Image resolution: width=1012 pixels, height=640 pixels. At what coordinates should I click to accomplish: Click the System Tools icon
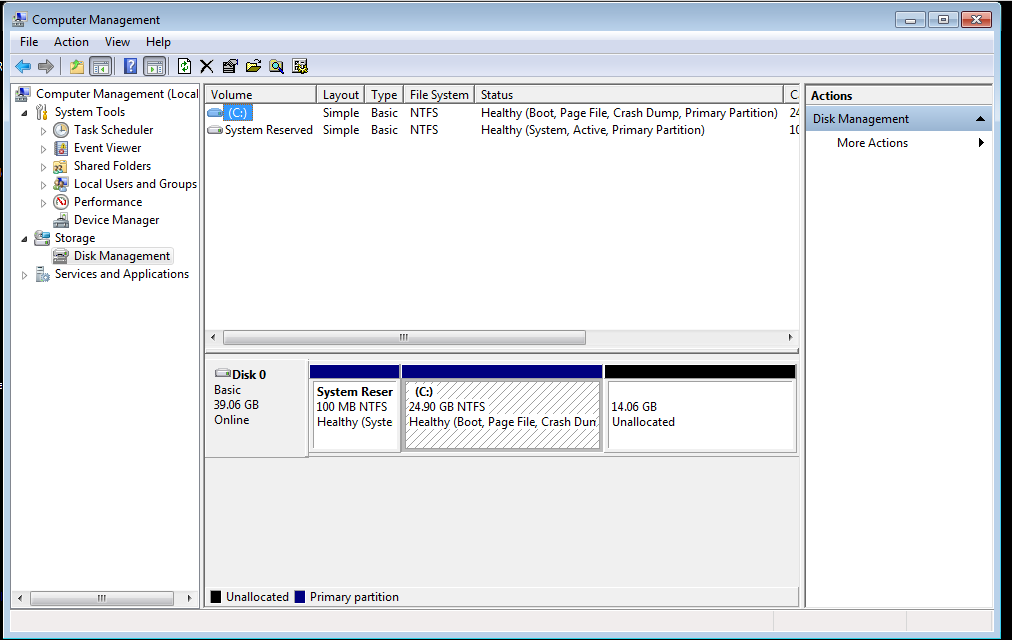point(42,112)
